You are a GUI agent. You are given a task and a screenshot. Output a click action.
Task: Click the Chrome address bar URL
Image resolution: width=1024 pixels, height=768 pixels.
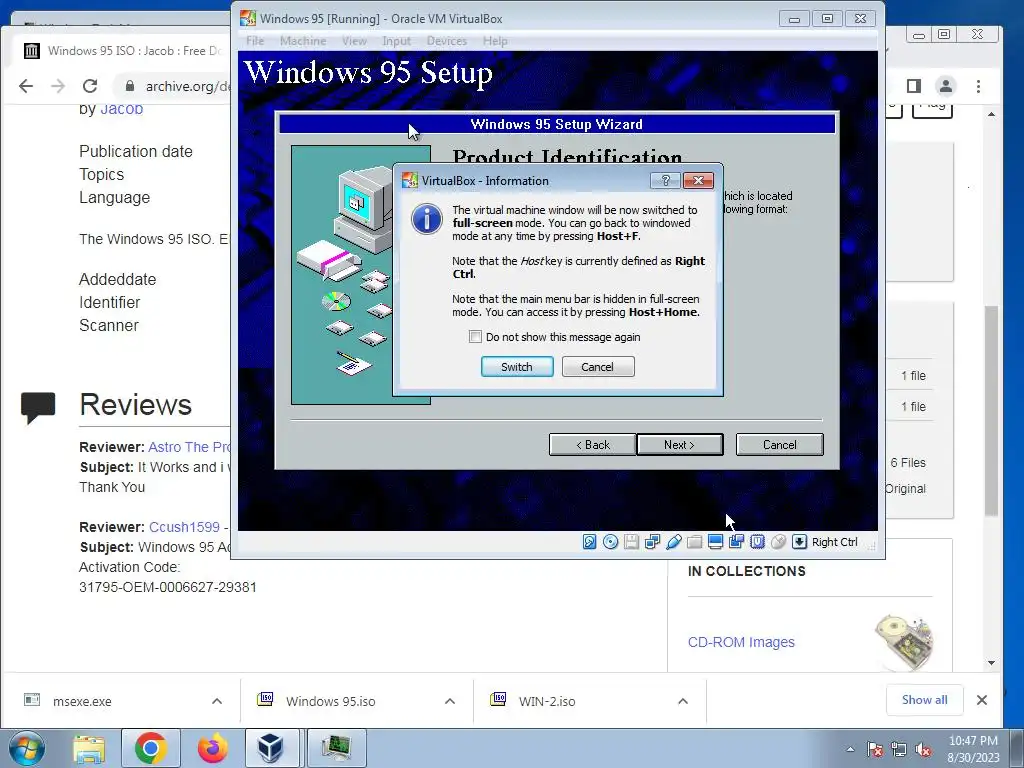click(x=187, y=86)
